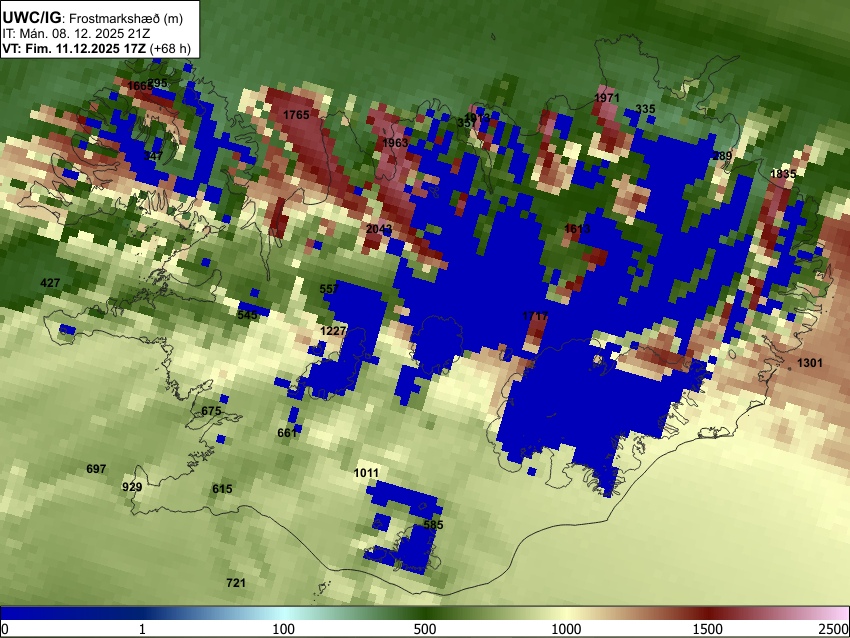The width and height of the screenshot is (850, 638).
Task: Click the map value label 1765
Action: click(x=296, y=114)
